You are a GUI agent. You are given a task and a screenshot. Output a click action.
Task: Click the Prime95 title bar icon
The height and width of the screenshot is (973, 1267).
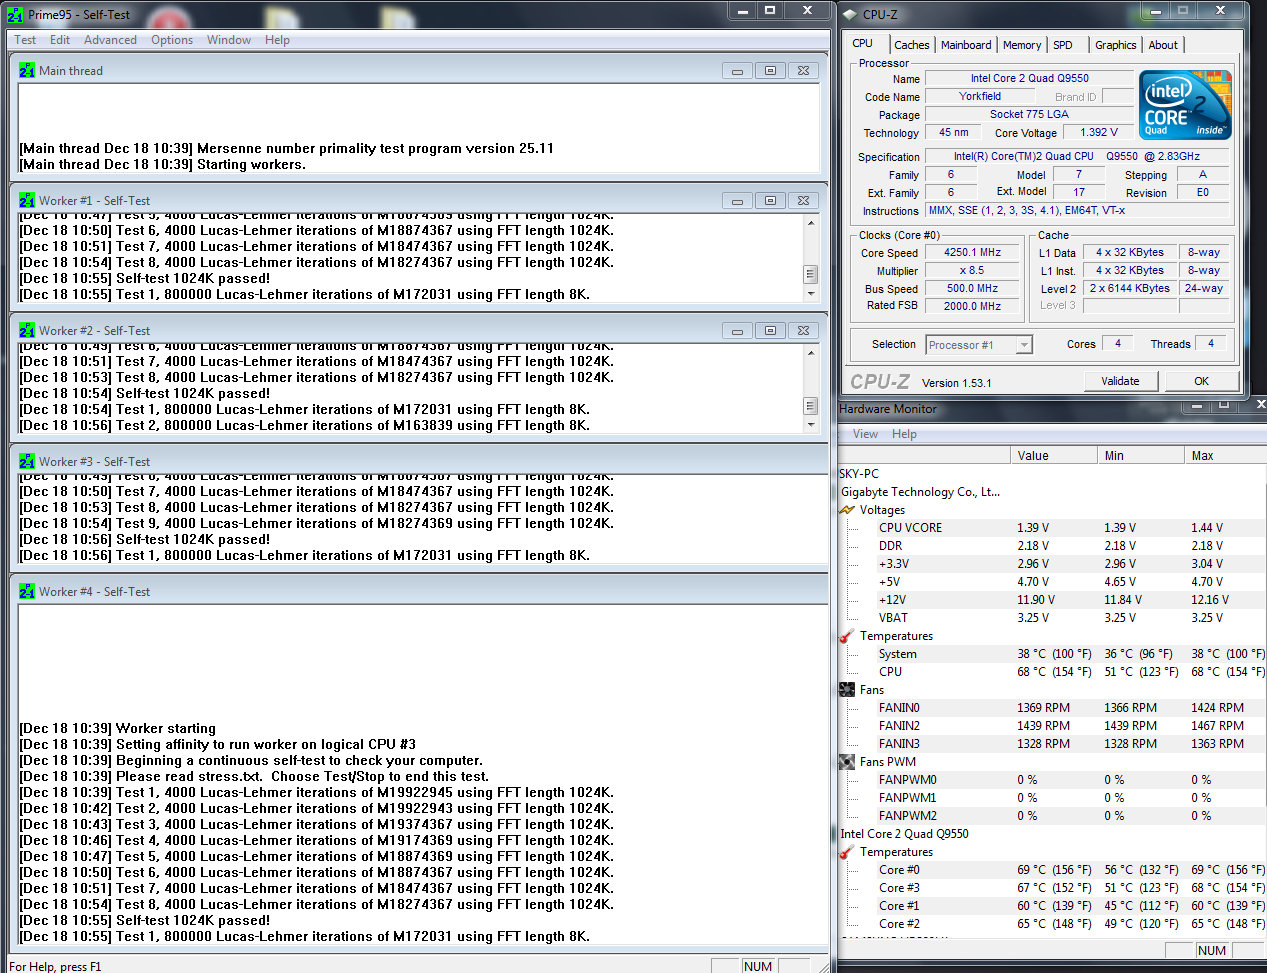click(x=15, y=15)
